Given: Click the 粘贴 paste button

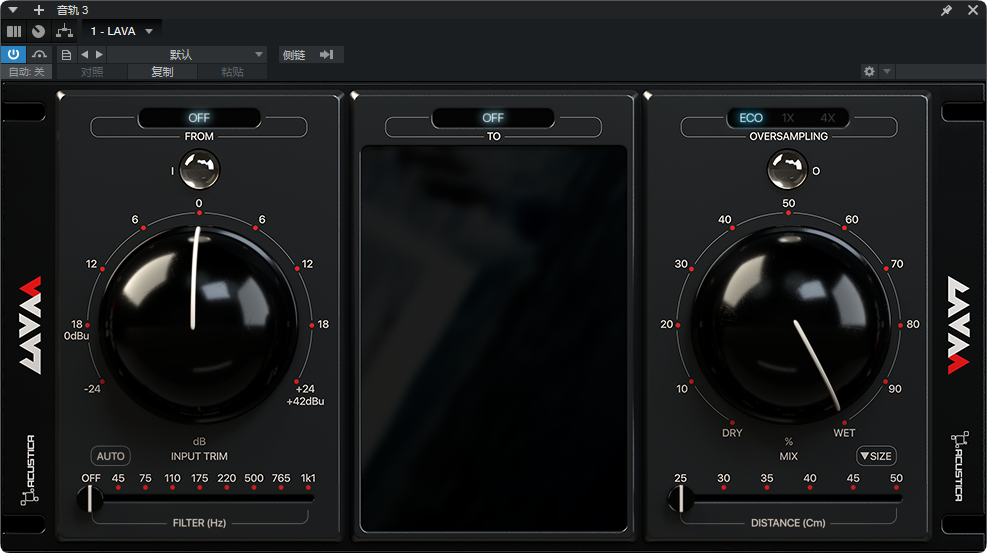Looking at the screenshot, I should 232,72.
